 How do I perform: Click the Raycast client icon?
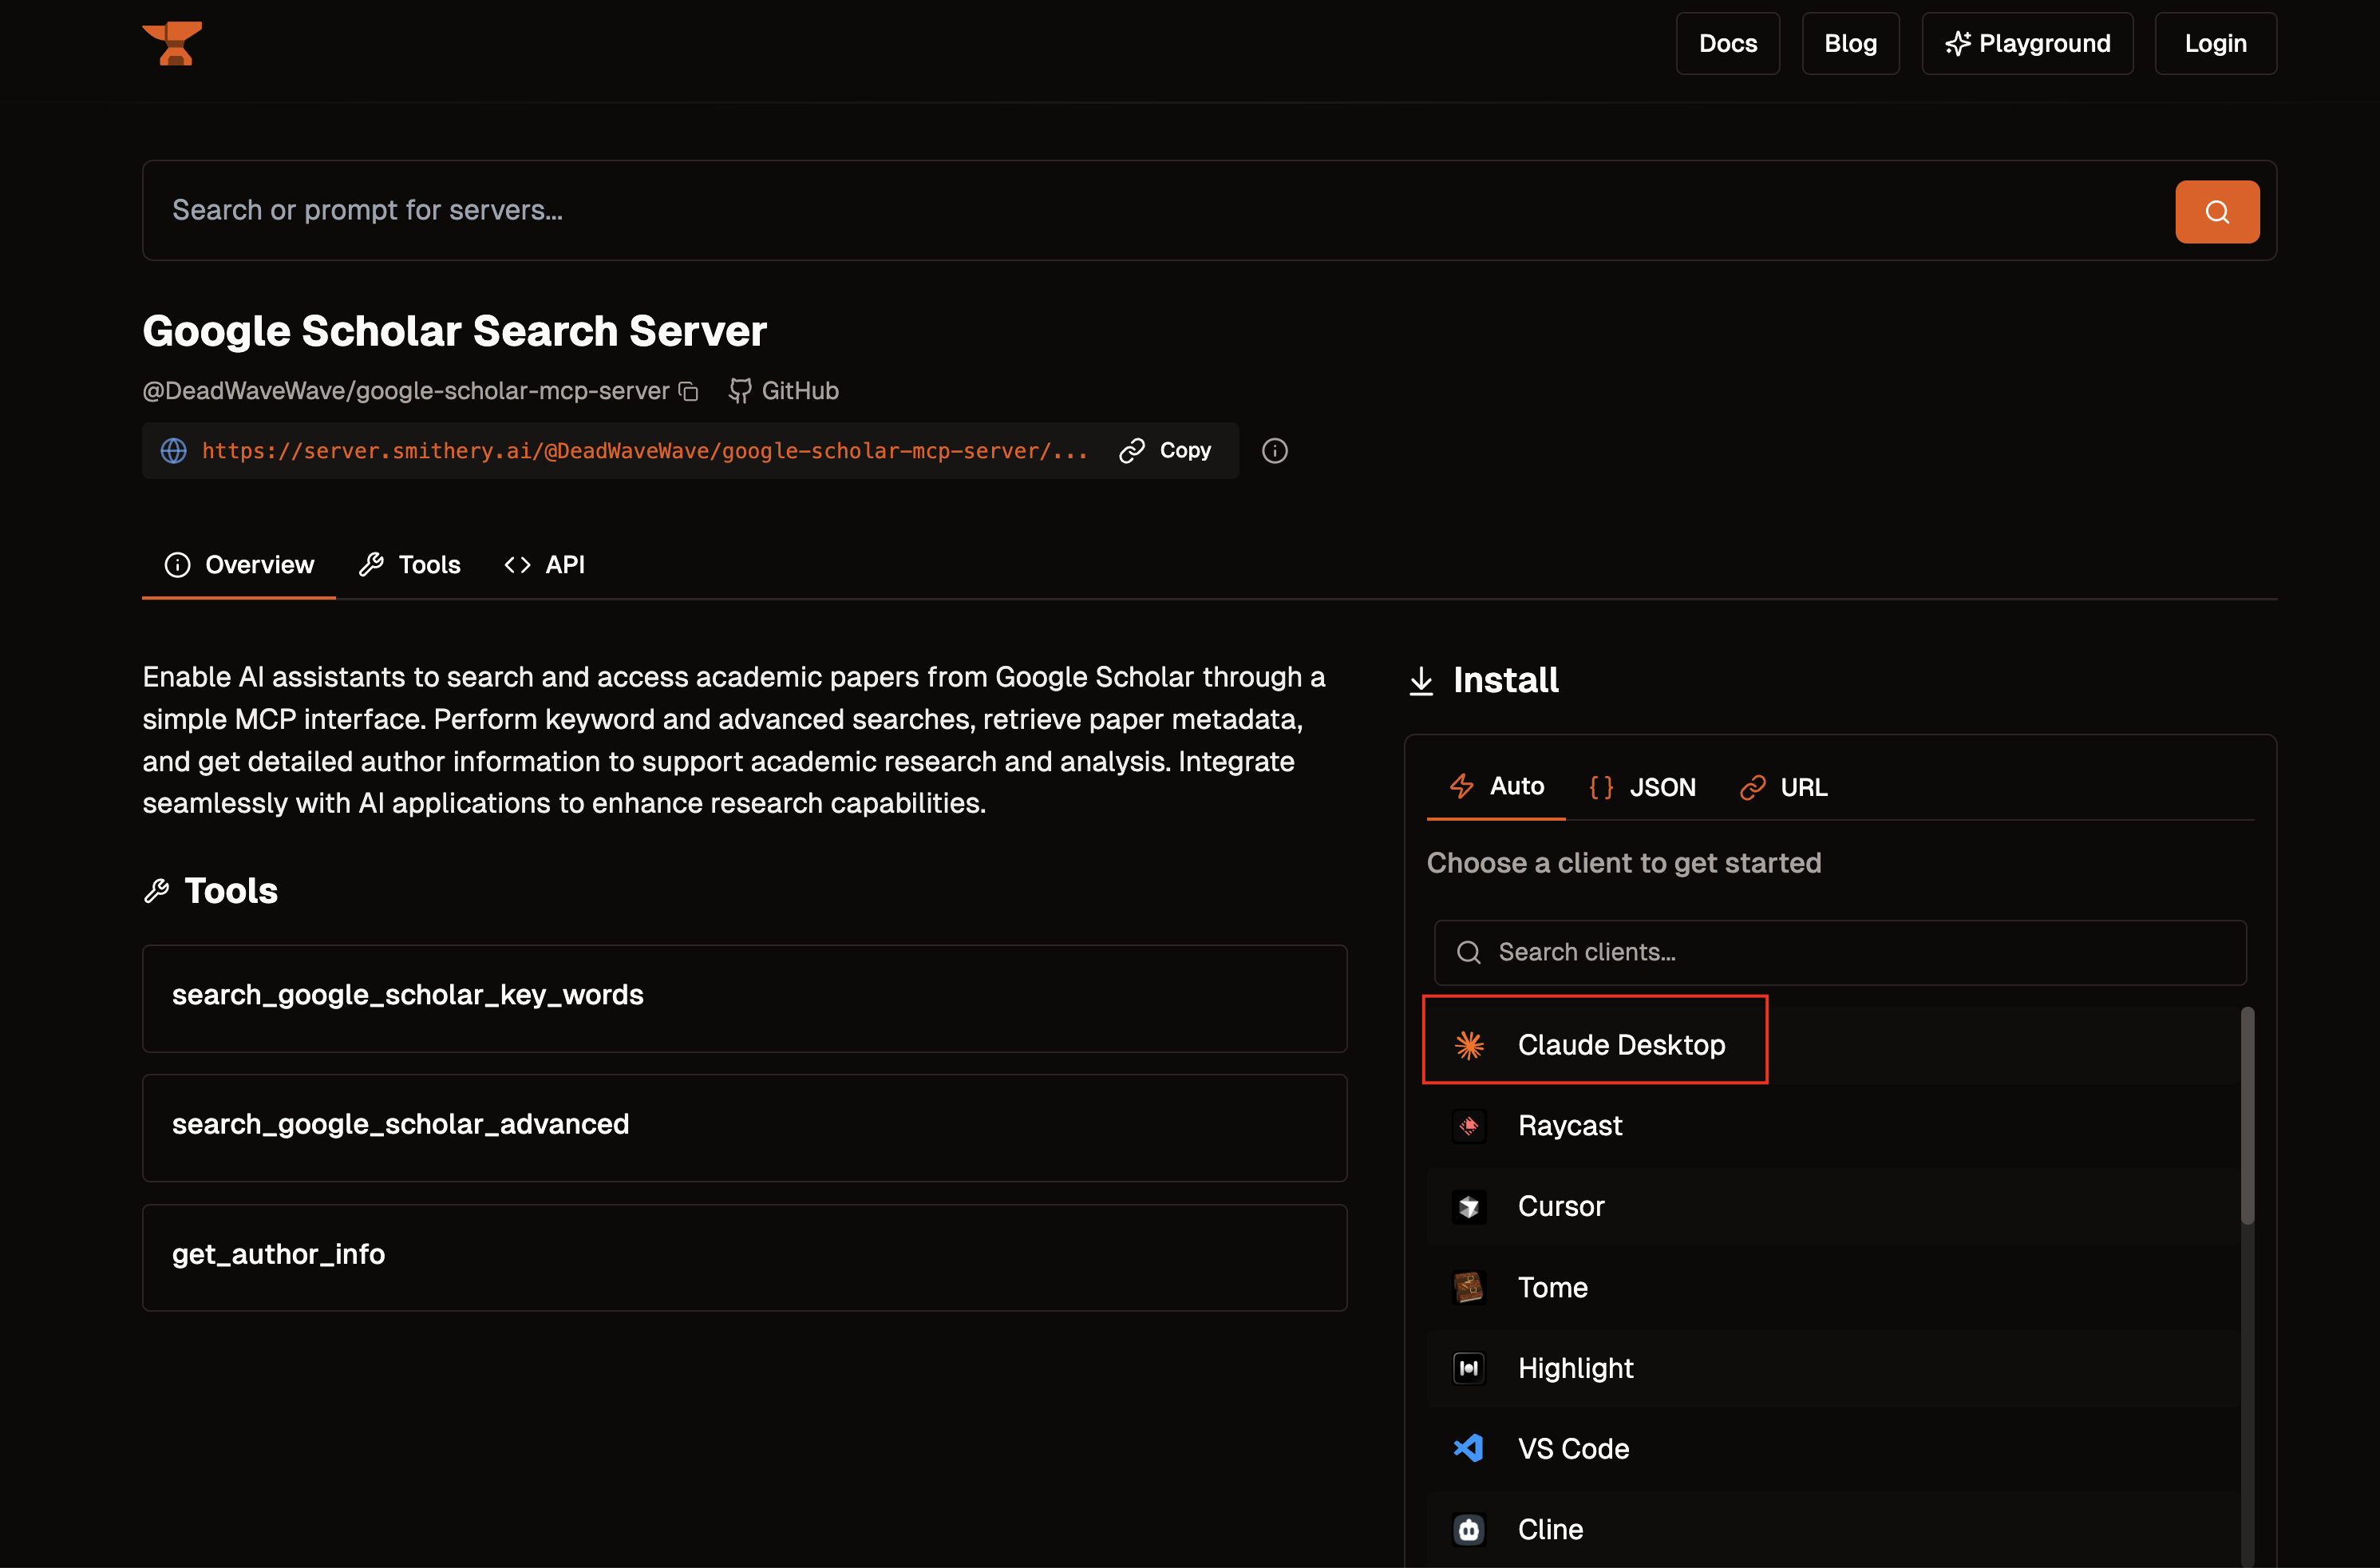(1468, 1126)
